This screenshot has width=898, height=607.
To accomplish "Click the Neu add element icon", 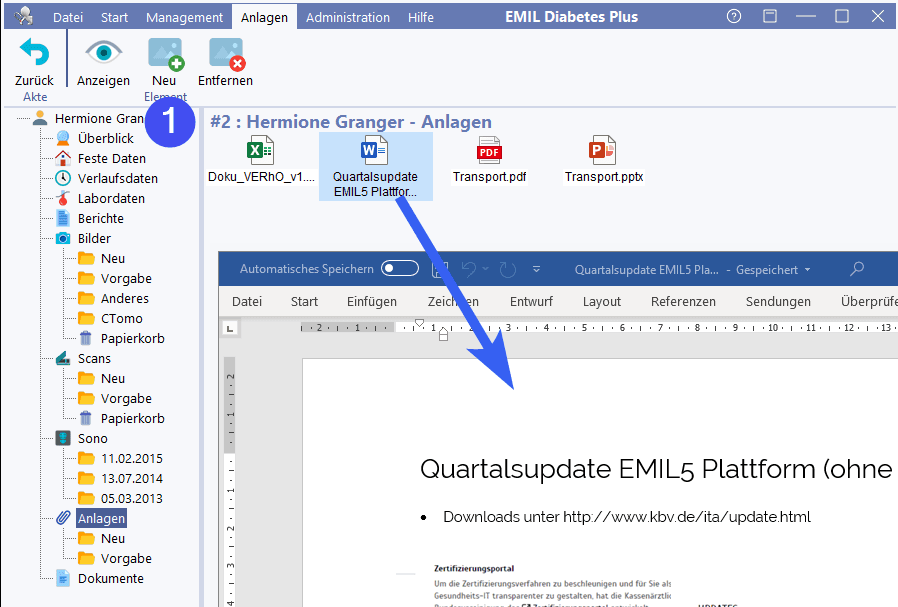I will point(164,53).
